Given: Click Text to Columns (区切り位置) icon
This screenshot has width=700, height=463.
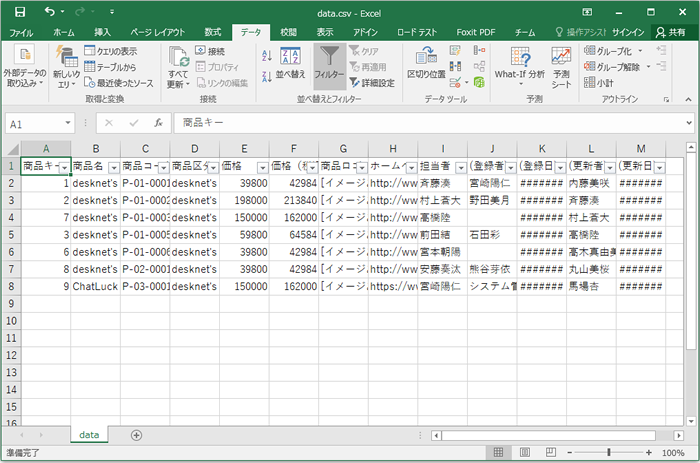Looking at the screenshot, I should point(426,62).
